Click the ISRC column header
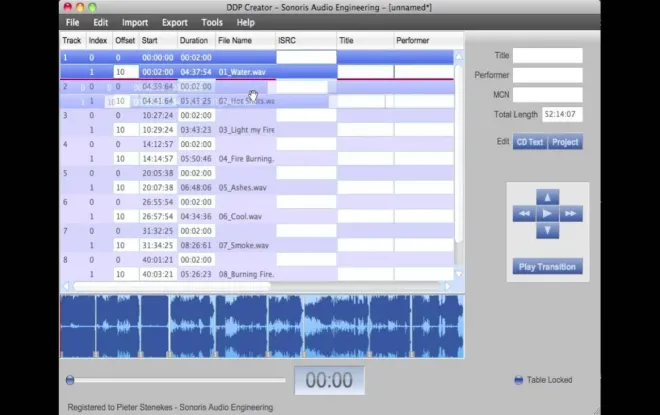The height and width of the screenshot is (415, 660). [306, 40]
